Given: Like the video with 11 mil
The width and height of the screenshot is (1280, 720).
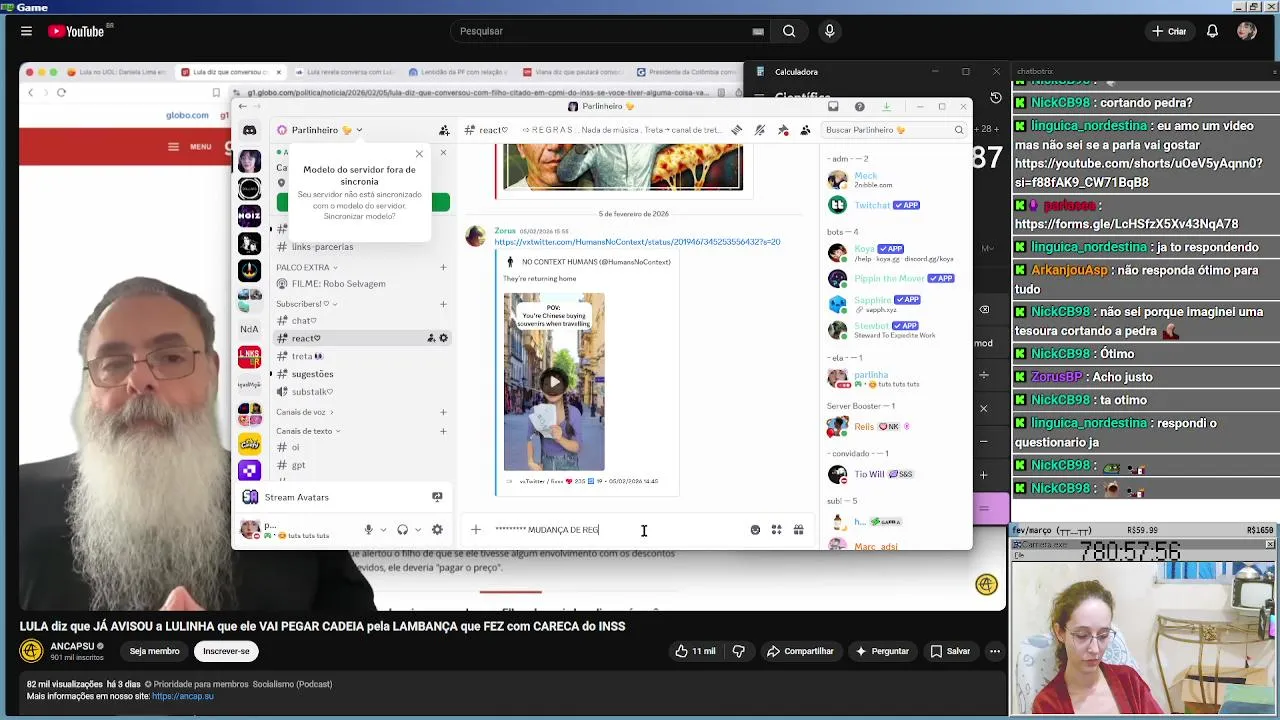Looking at the screenshot, I should point(695,651).
